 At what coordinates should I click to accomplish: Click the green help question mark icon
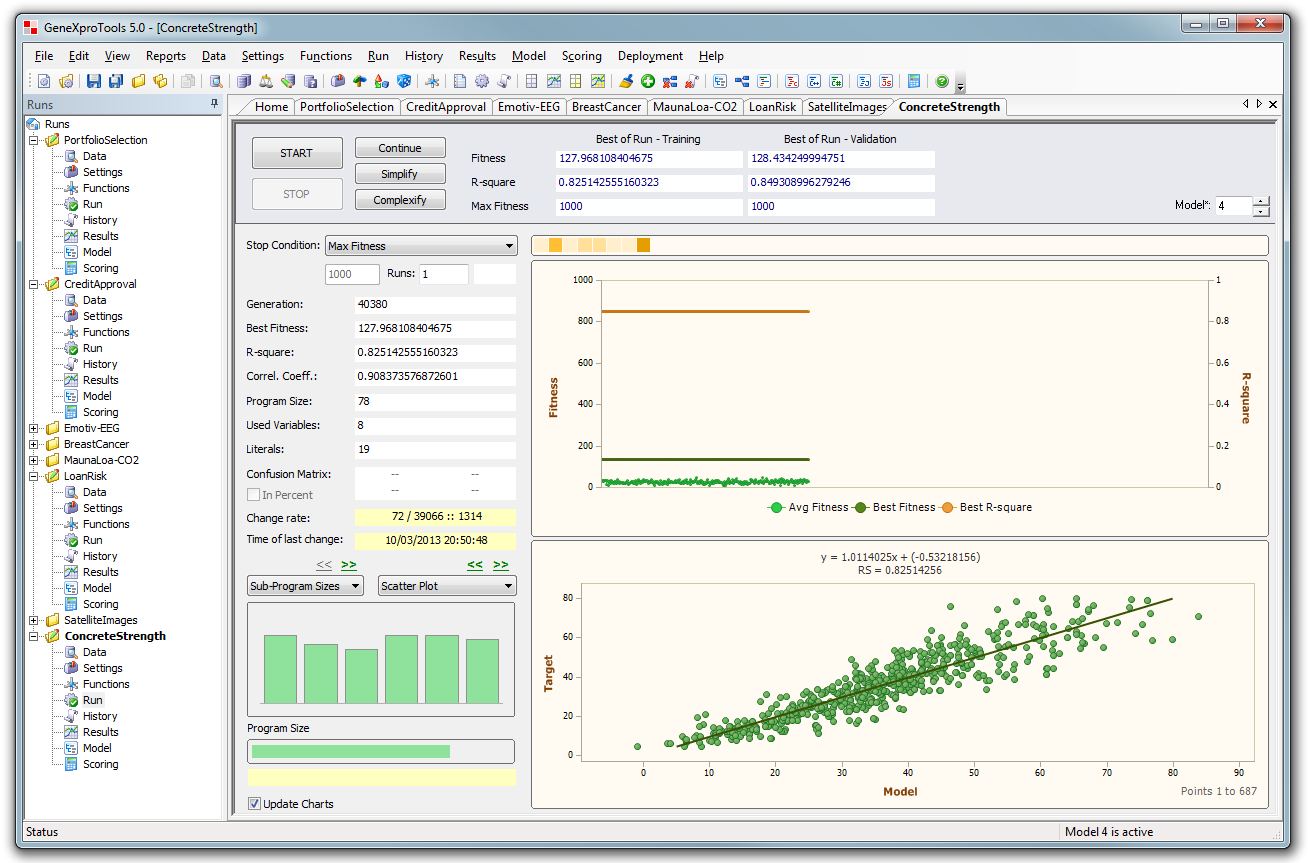point(942,81)
